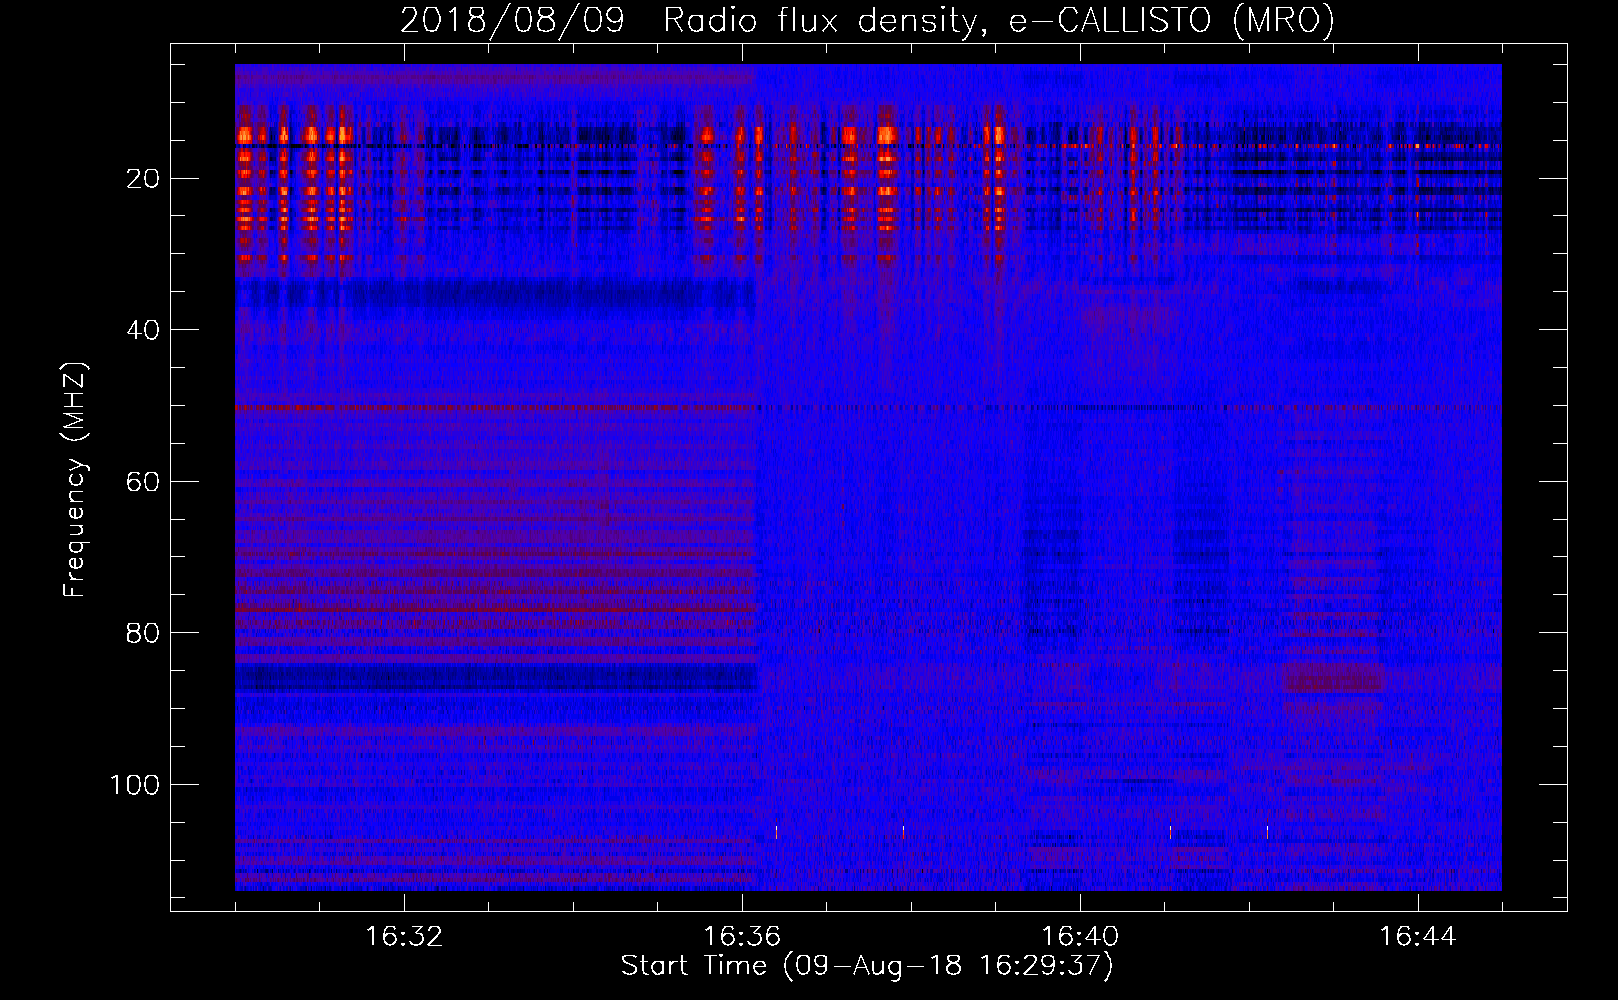
Task: Click the '16:32' time tick label
Action: 404,937
